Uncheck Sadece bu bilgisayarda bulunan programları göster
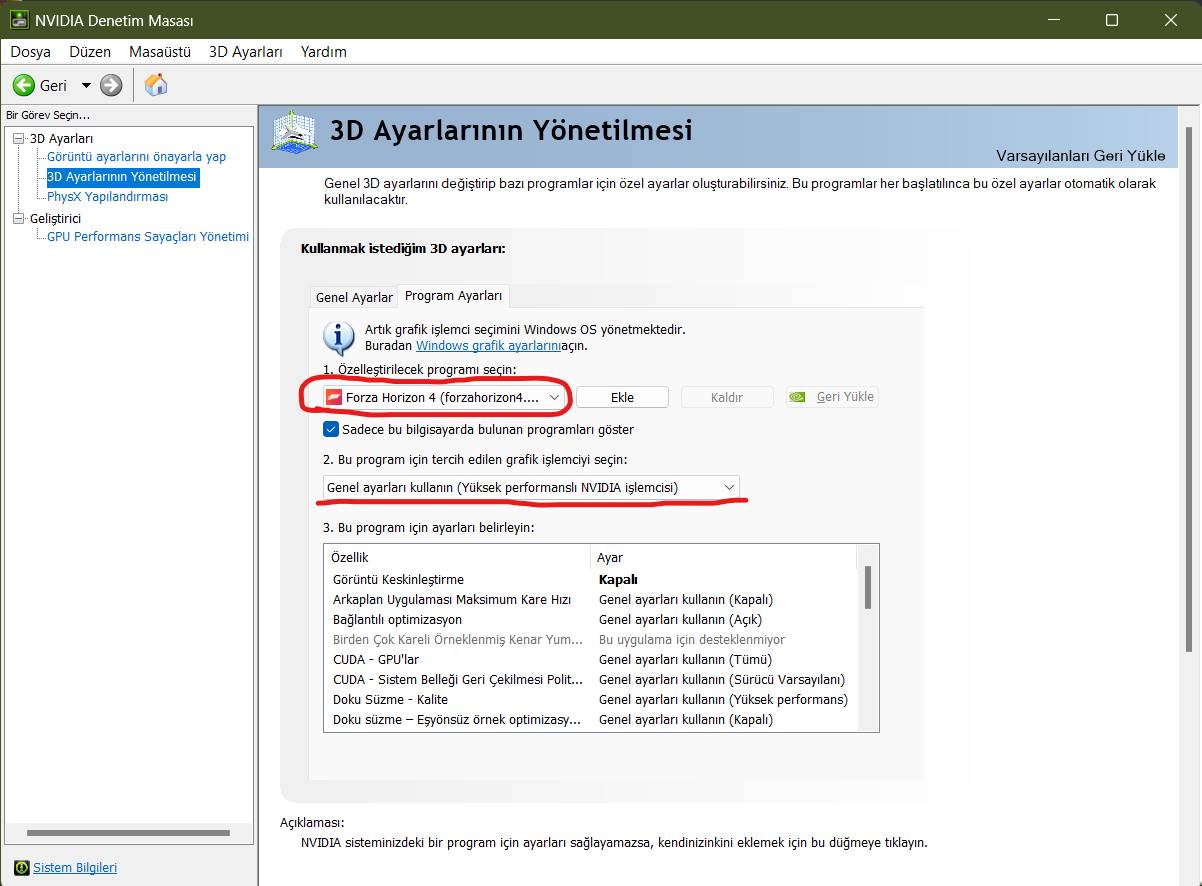 [x=331, y=429]
